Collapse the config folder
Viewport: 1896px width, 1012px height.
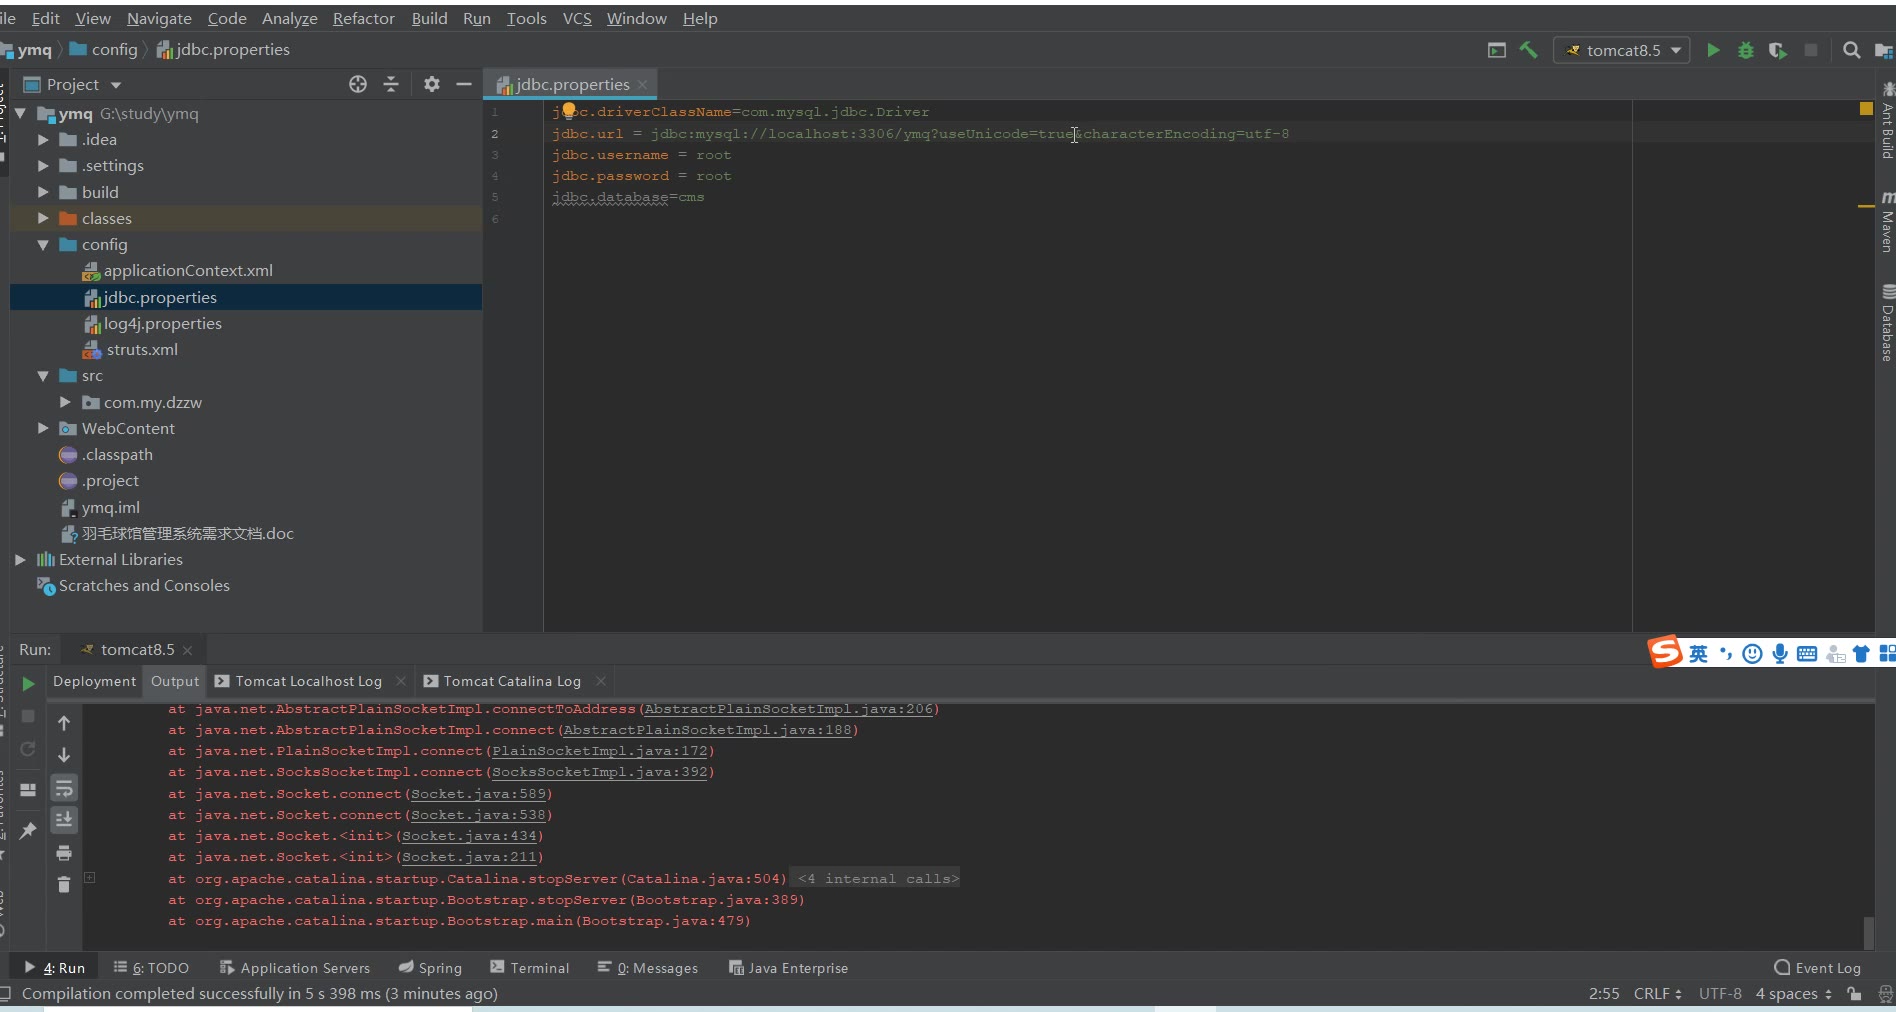coord(43,245)
